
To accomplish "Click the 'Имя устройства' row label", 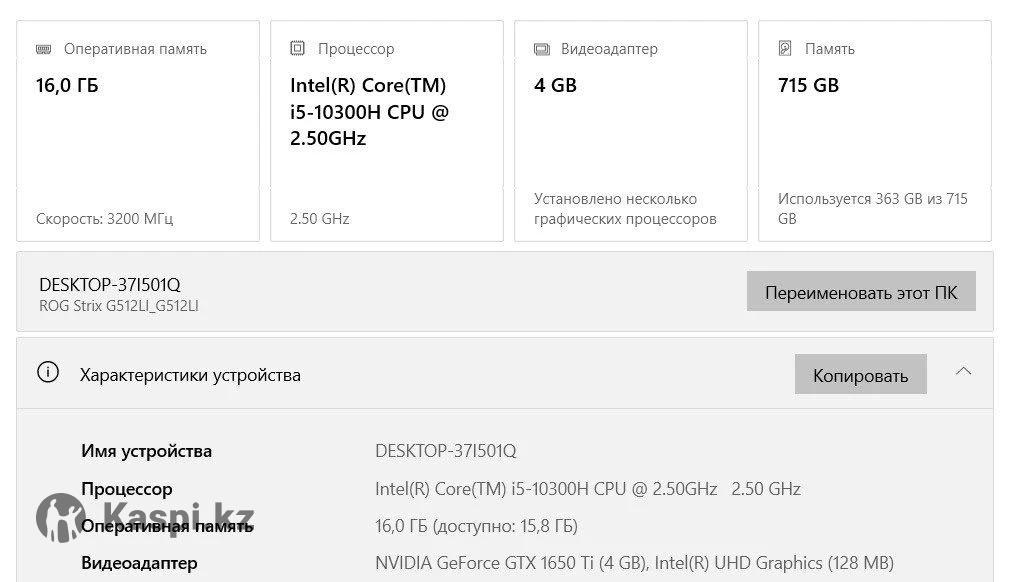I will click(x=146, y=451).
